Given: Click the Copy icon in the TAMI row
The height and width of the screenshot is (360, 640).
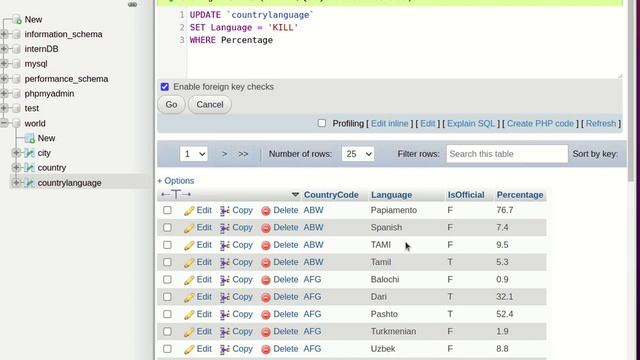Looking at the screenshot, I should tap(224, 245).
